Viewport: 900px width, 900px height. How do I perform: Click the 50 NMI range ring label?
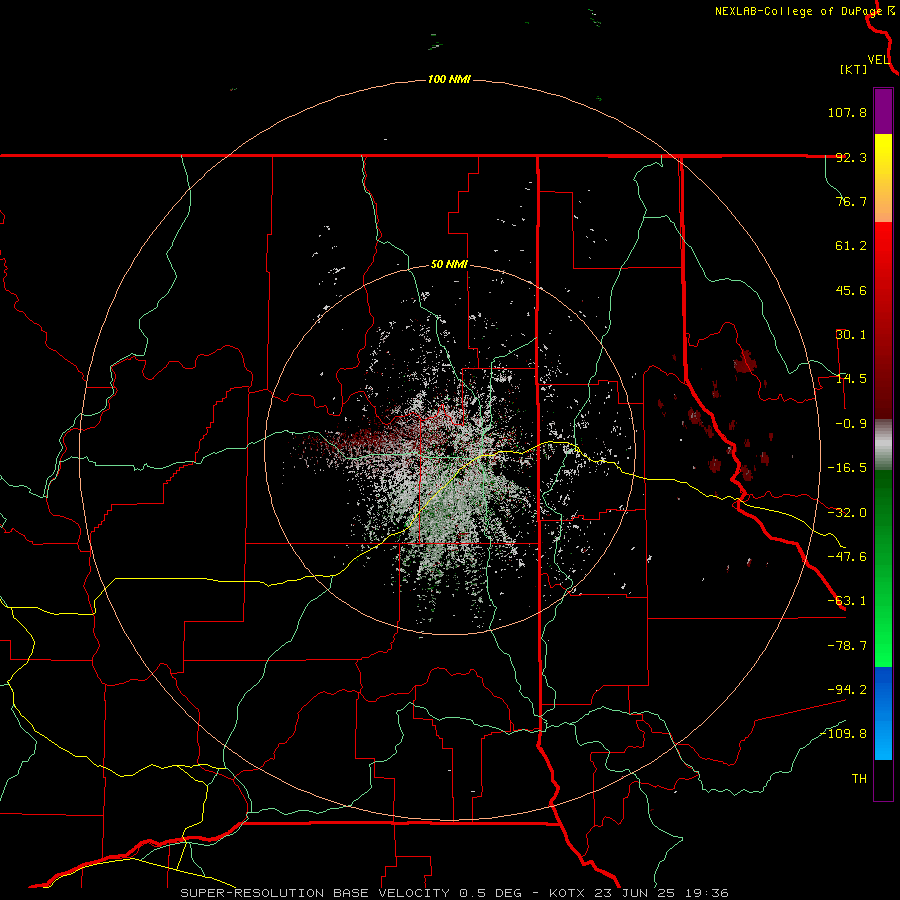coord(449,265)
